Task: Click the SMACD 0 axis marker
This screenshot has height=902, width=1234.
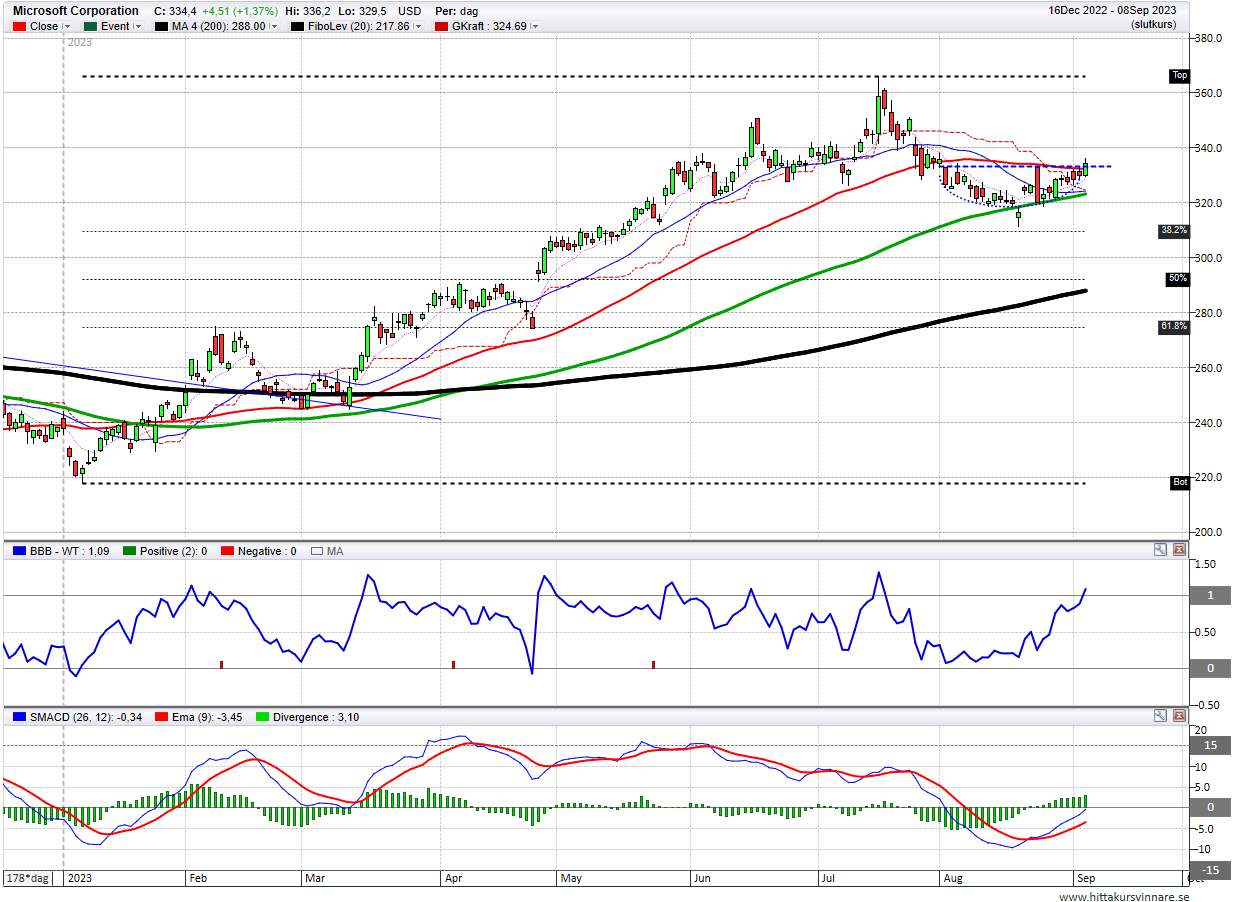Action: 1210,807
